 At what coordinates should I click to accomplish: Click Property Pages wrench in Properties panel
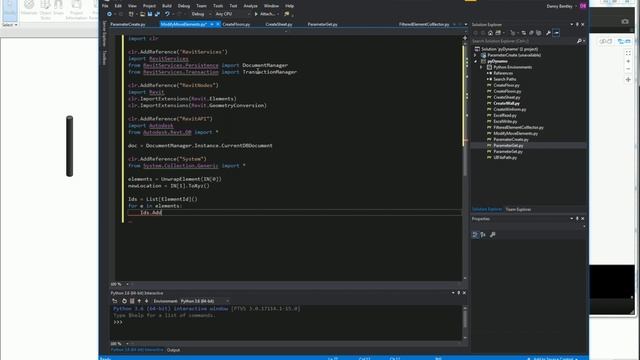pos(493,235)
